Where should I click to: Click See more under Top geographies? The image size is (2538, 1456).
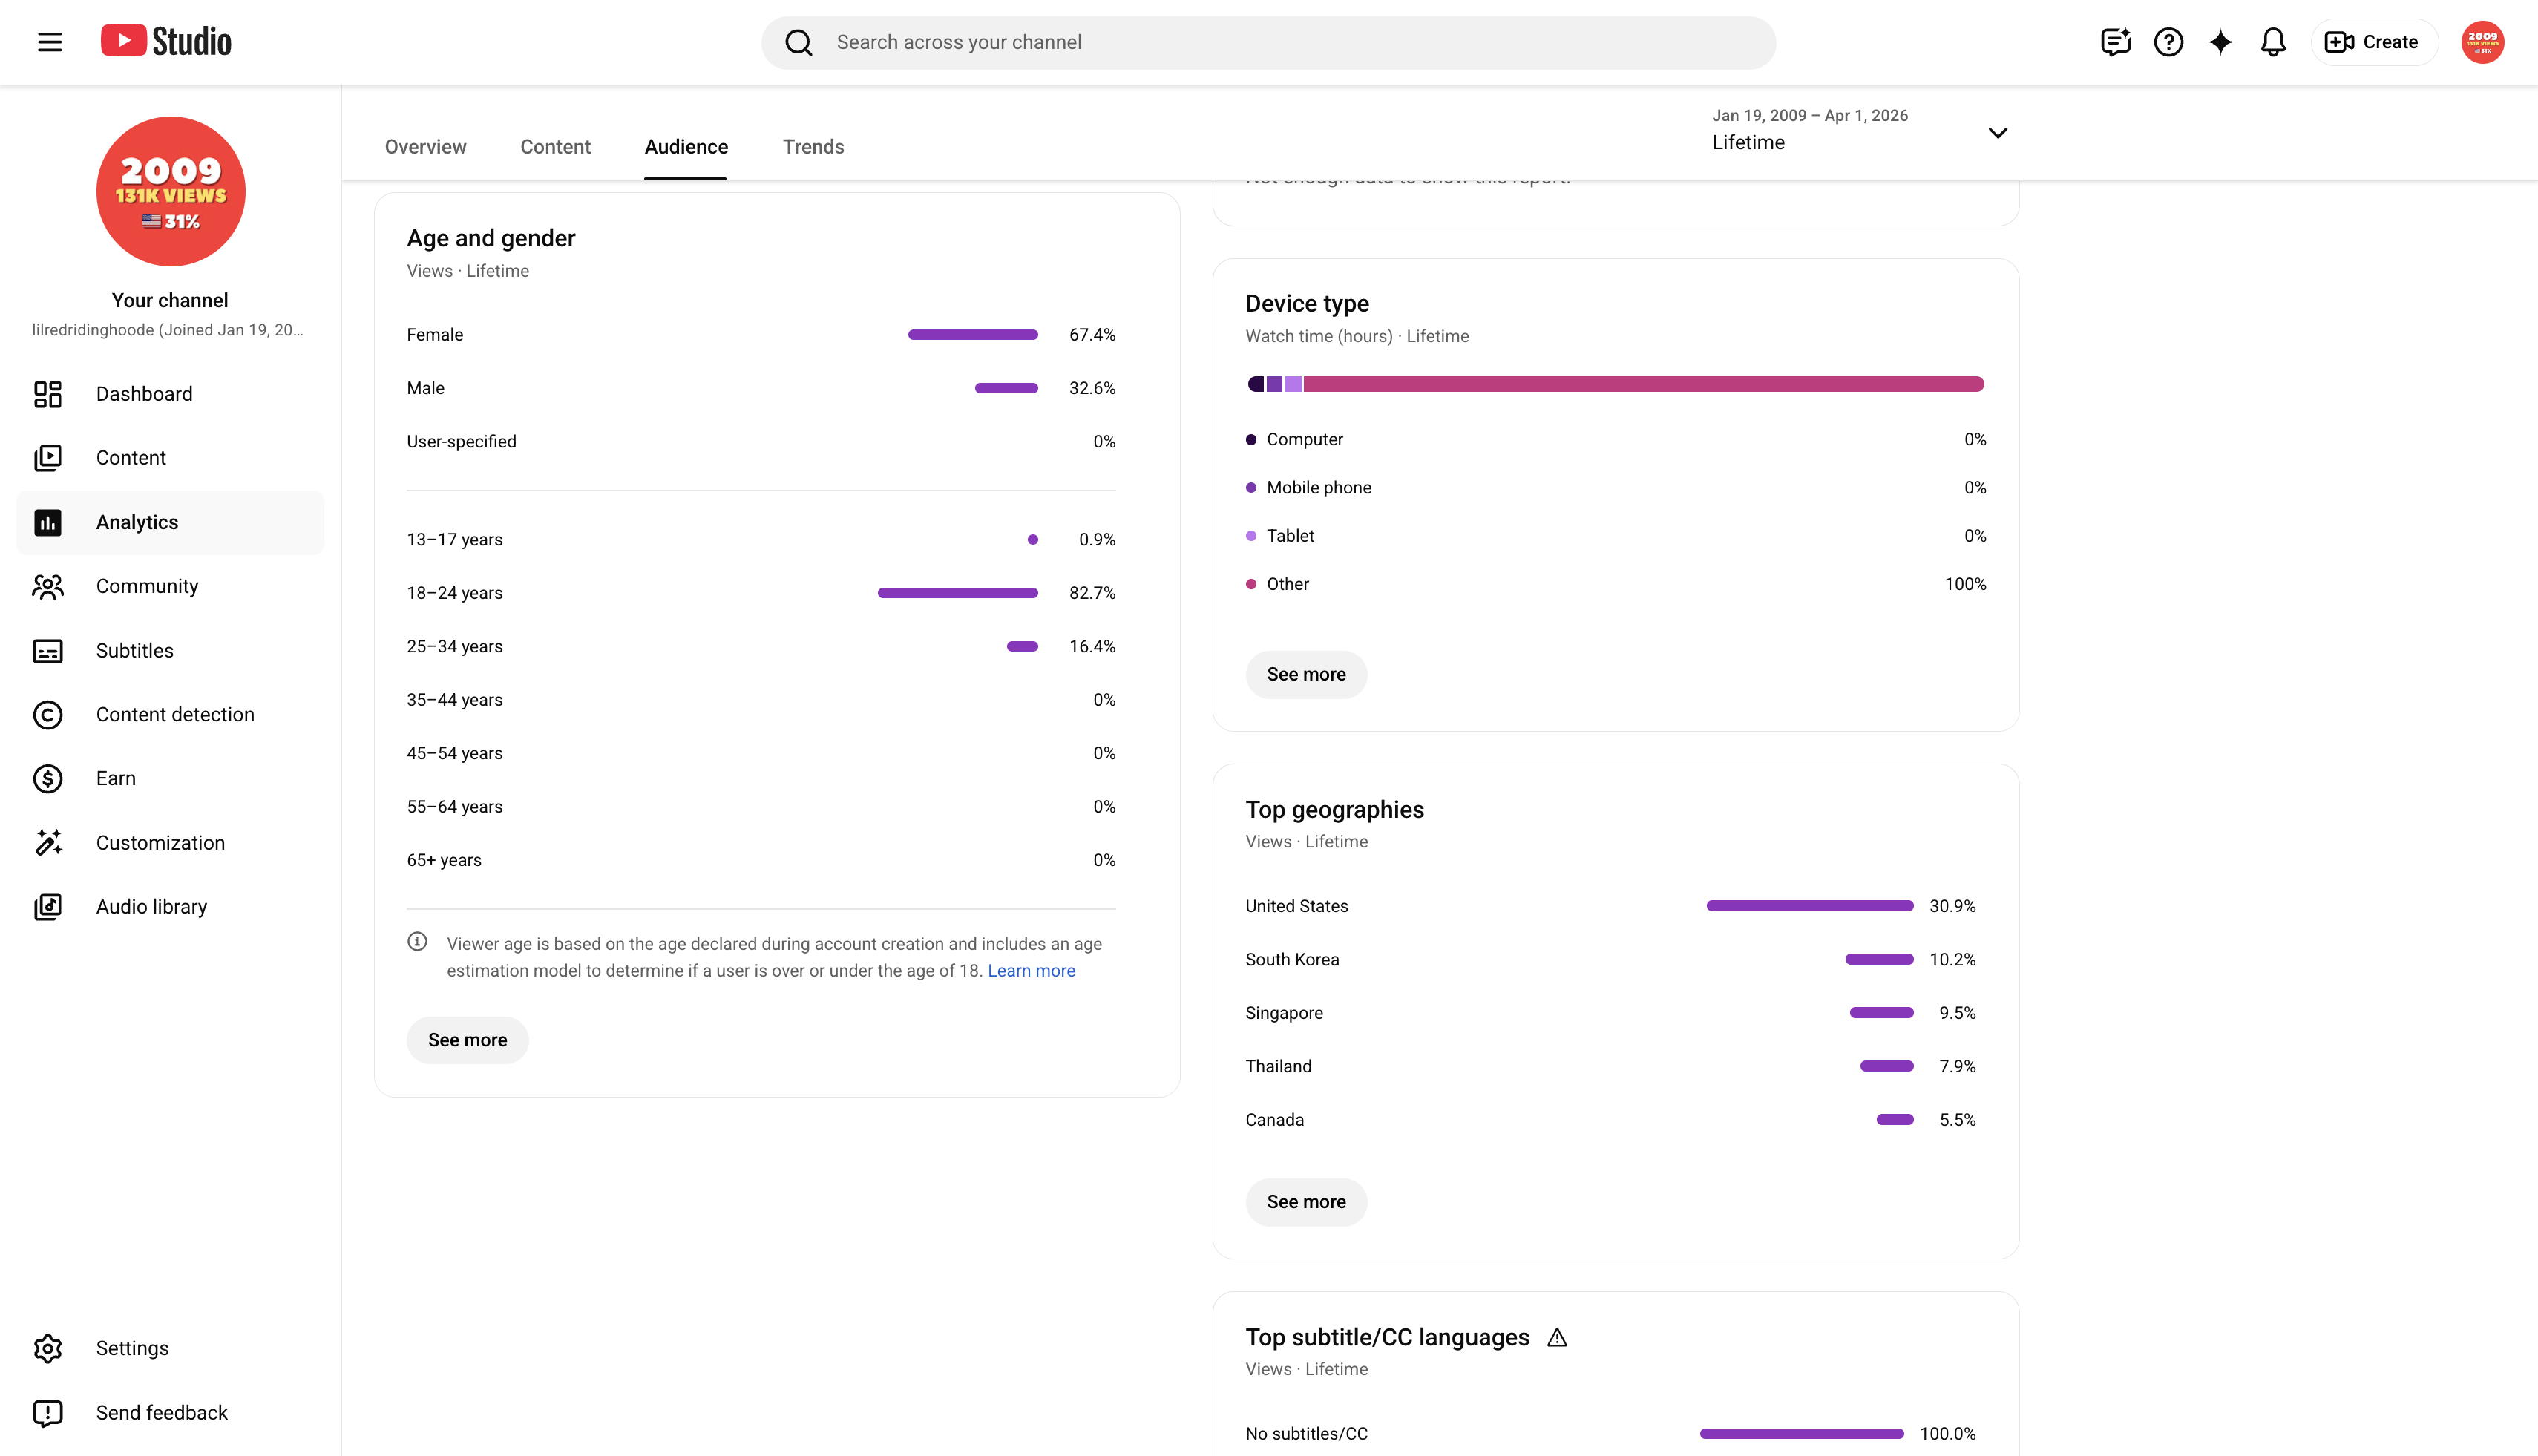[1306, 1202]
